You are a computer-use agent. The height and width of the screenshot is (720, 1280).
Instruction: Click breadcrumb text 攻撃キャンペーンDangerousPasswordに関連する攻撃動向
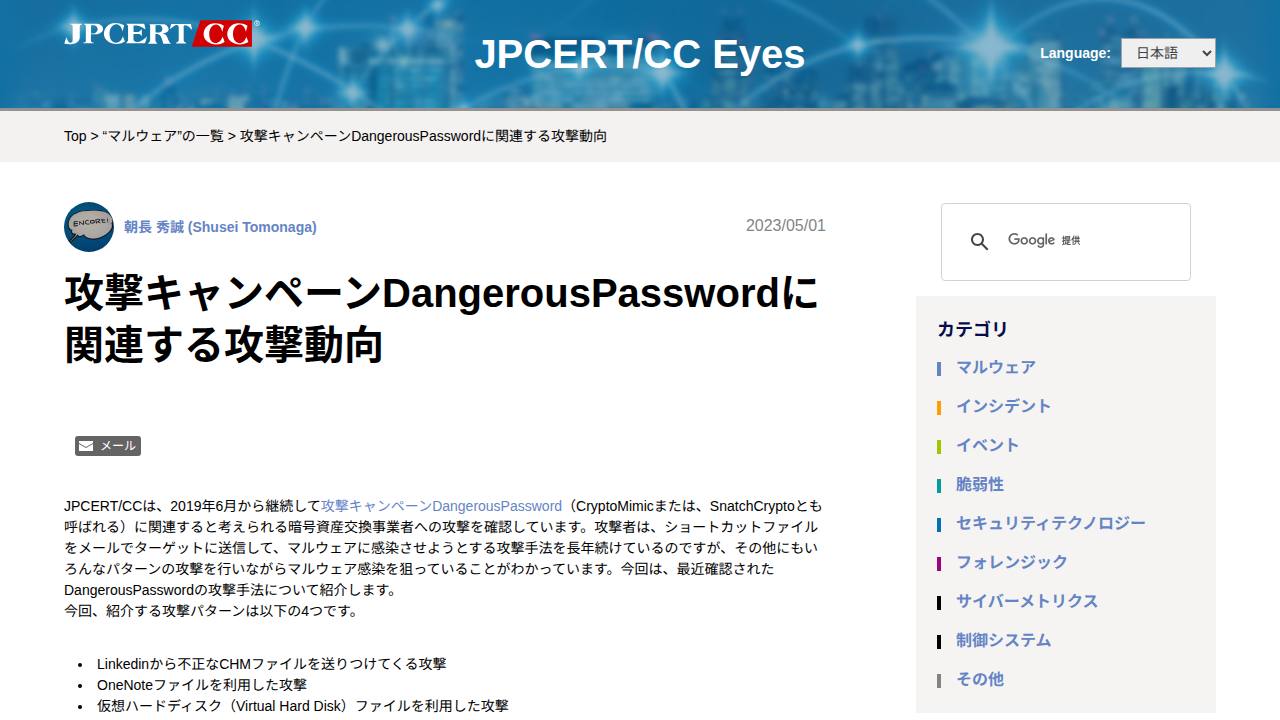coord(423,136)
